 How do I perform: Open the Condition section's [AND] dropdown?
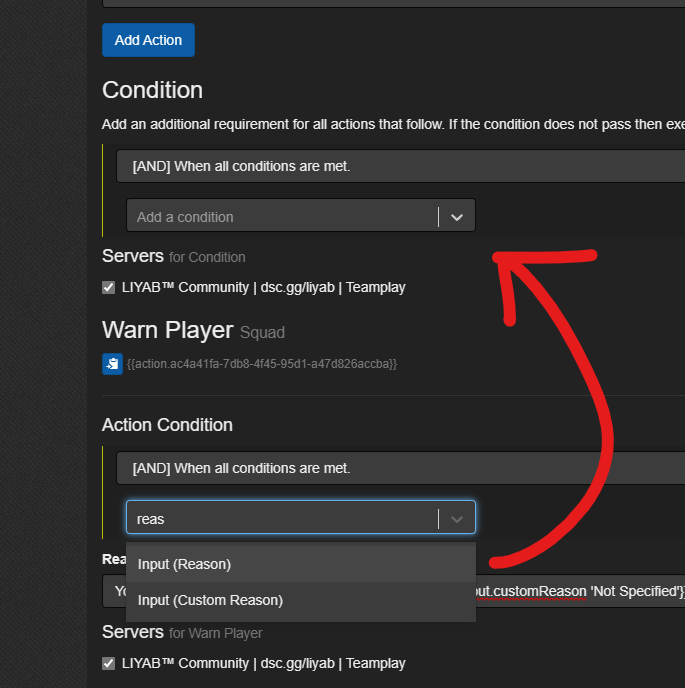(x=400, y=166)
